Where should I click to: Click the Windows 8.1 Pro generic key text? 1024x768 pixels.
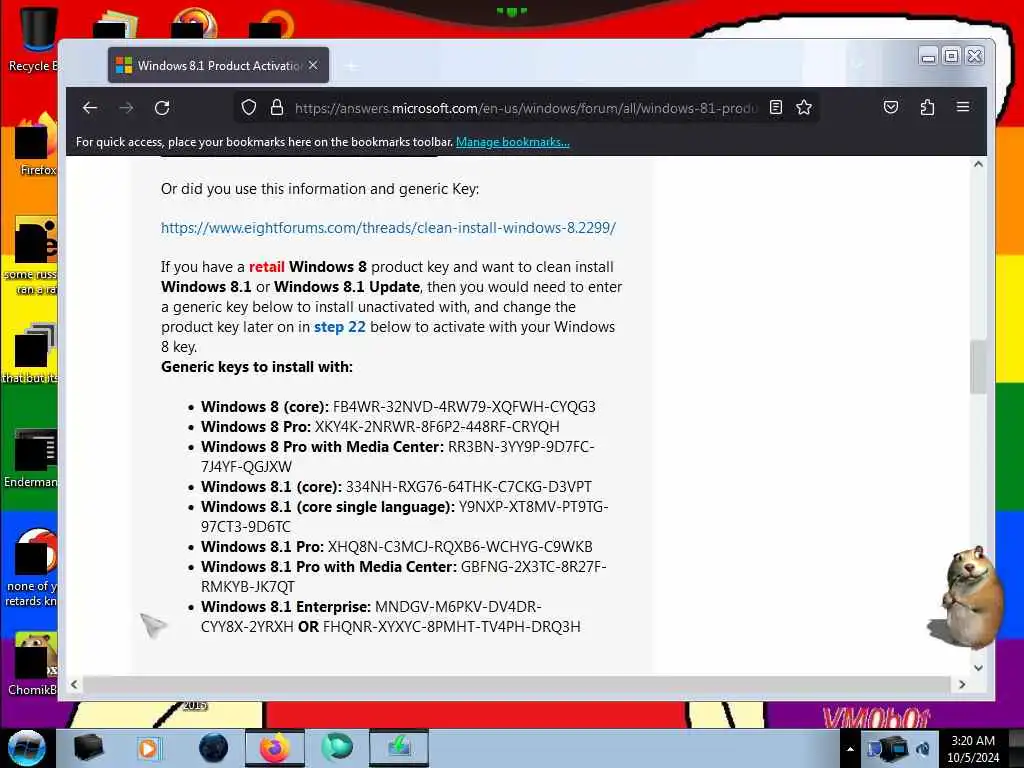(x=460, y=547)
